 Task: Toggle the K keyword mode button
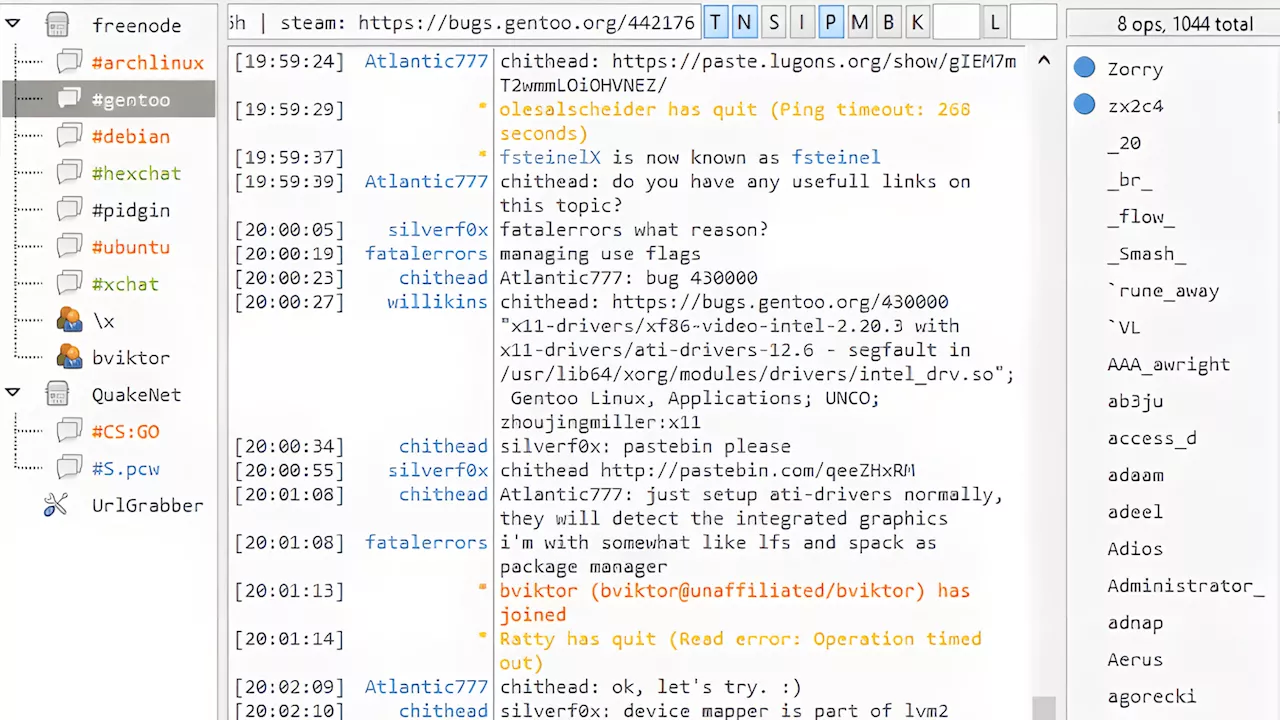(x=917, y=22)
